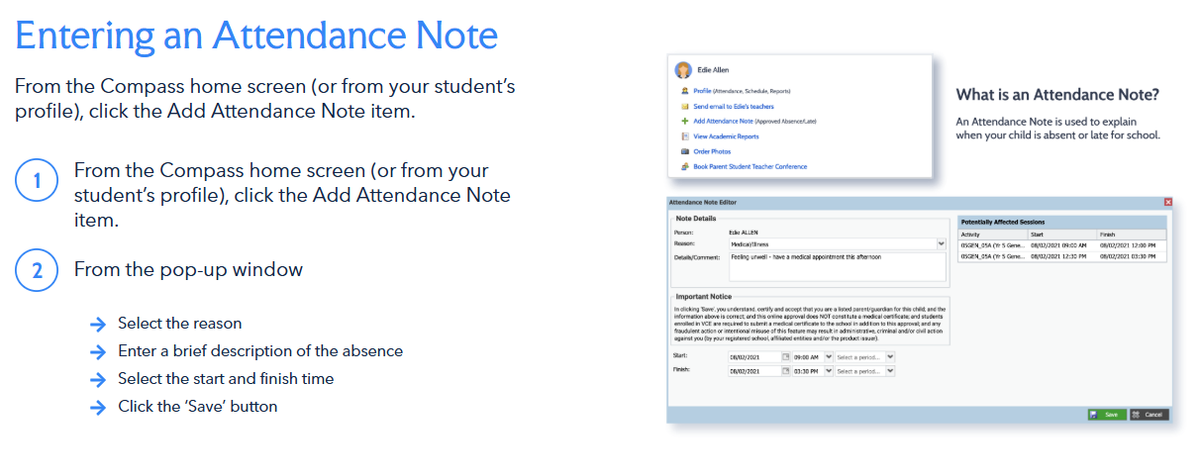
Task: Click the green Save button
Action: click(1107, 414)
